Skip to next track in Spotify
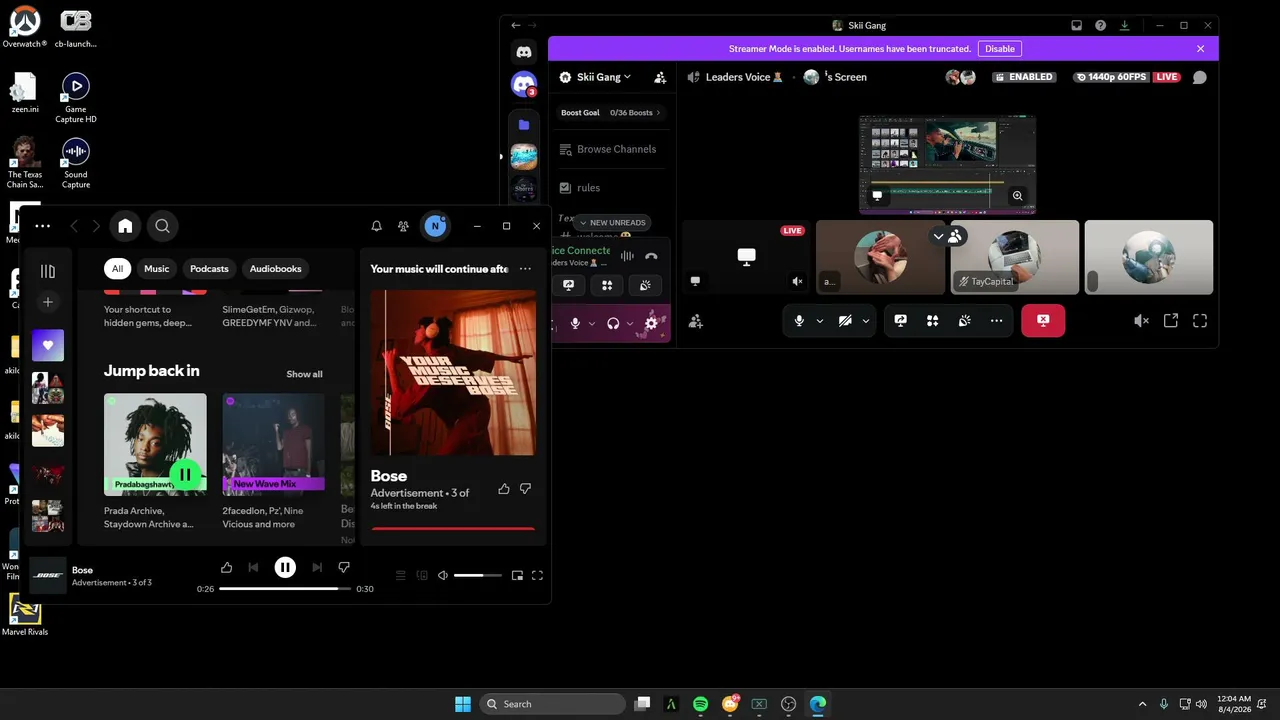 [x=317, y=567]
